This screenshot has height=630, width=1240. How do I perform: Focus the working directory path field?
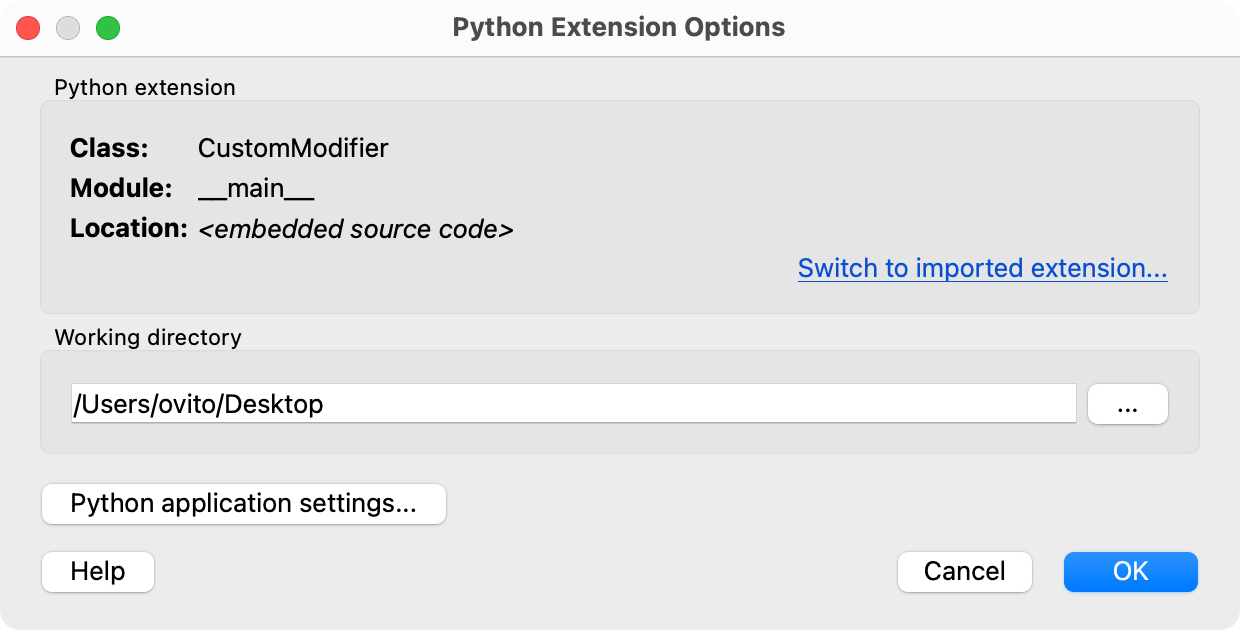pos(573,404)
